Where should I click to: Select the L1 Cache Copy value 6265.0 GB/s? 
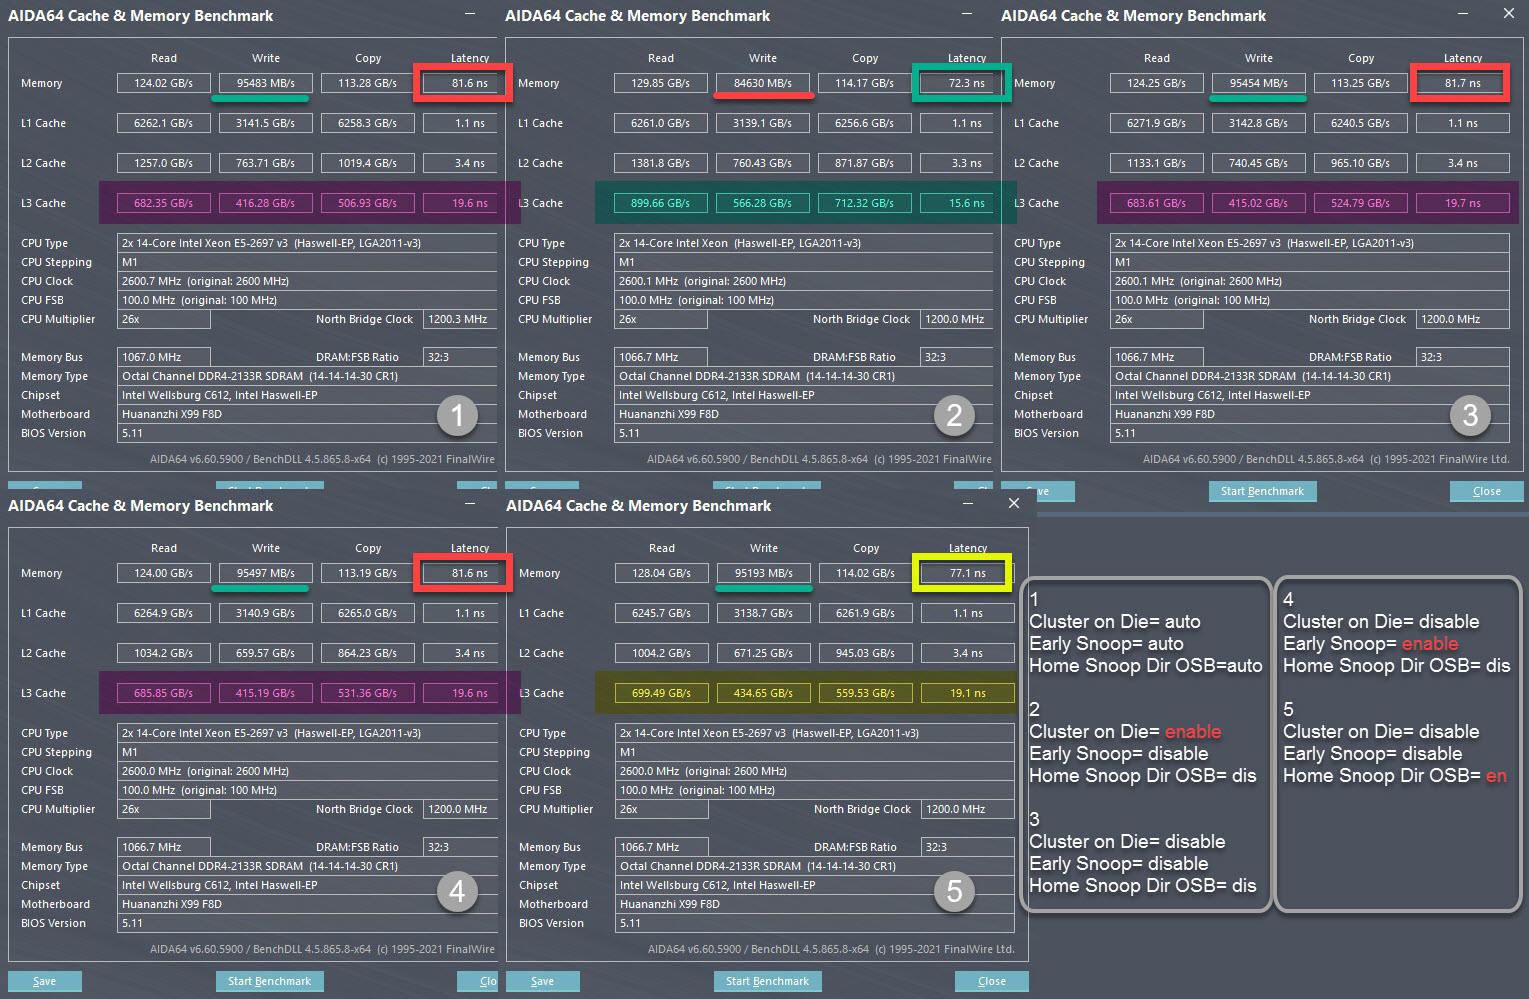tap(367, 613)
